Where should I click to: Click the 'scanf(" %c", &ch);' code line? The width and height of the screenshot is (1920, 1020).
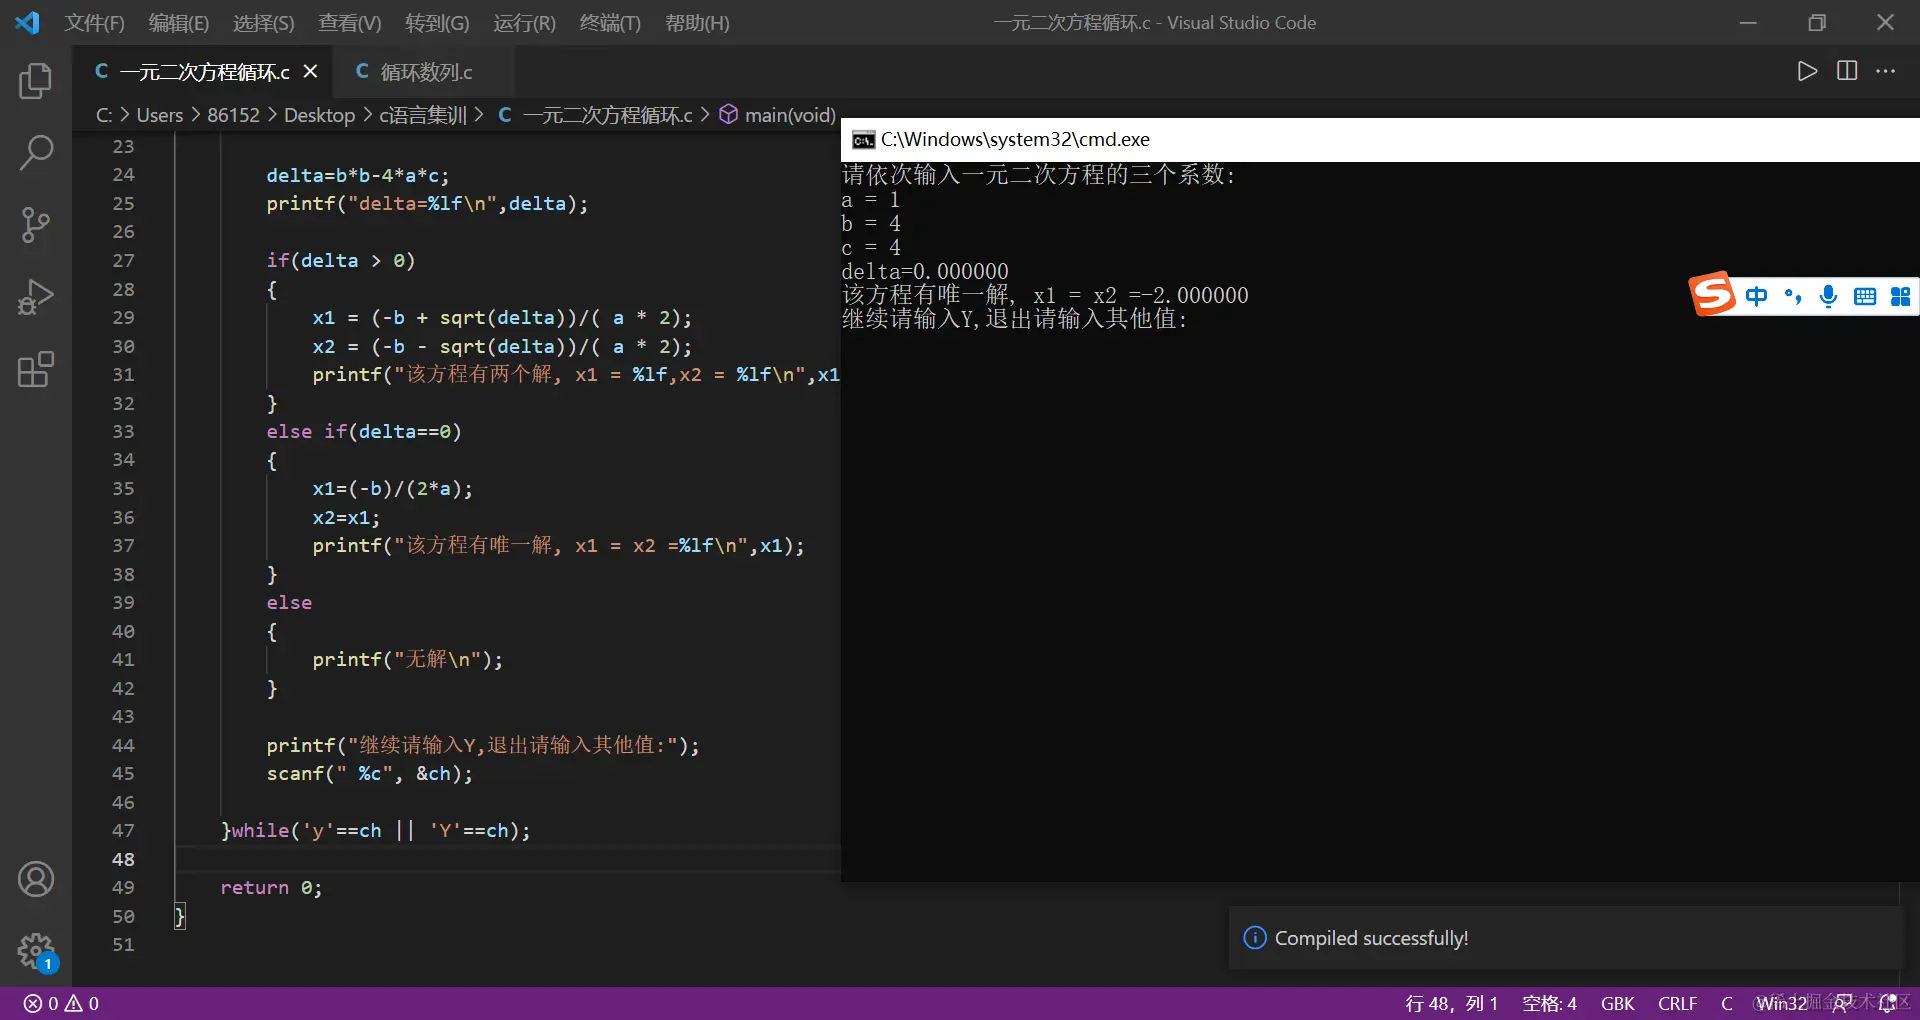pos(370,774)
